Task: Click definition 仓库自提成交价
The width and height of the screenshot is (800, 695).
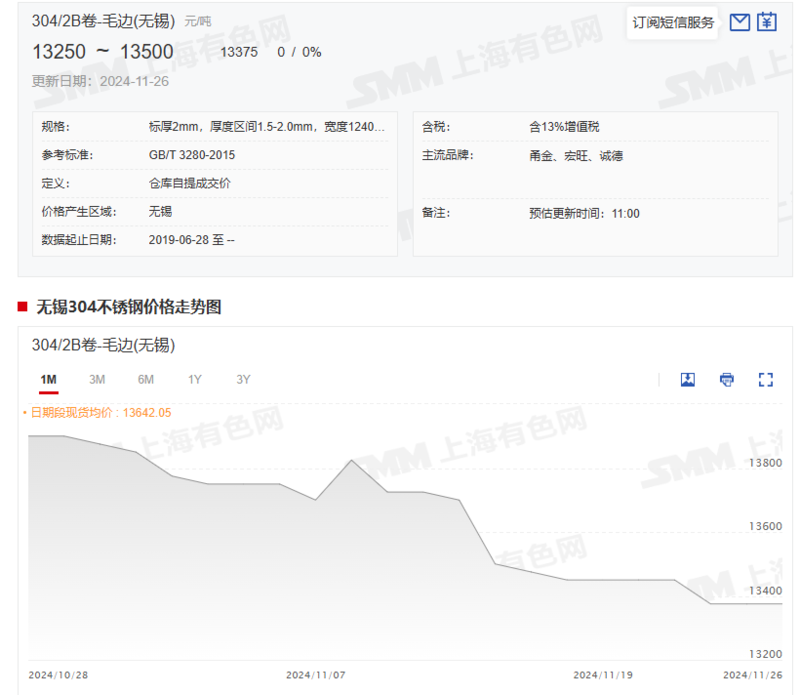Action: (189, 183)
